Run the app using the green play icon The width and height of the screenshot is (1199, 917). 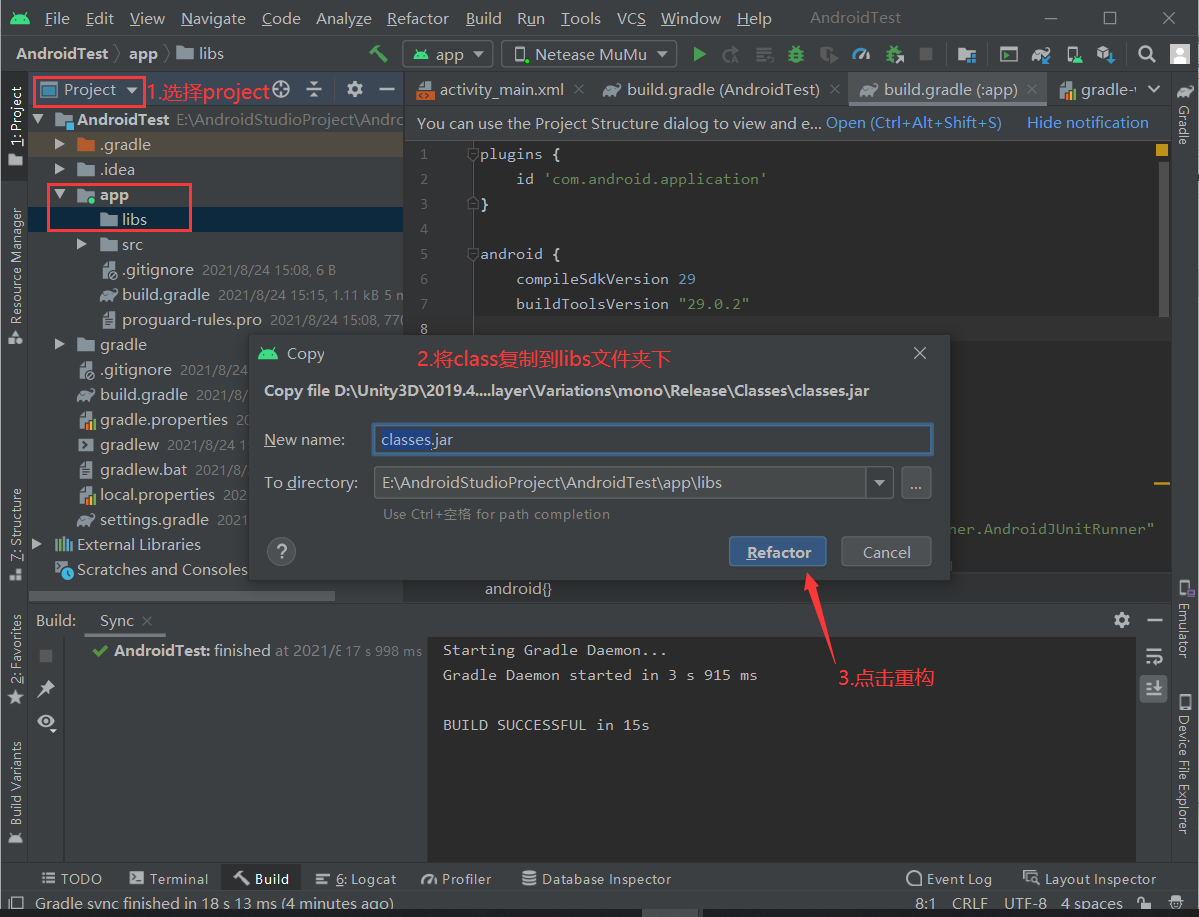699,54
